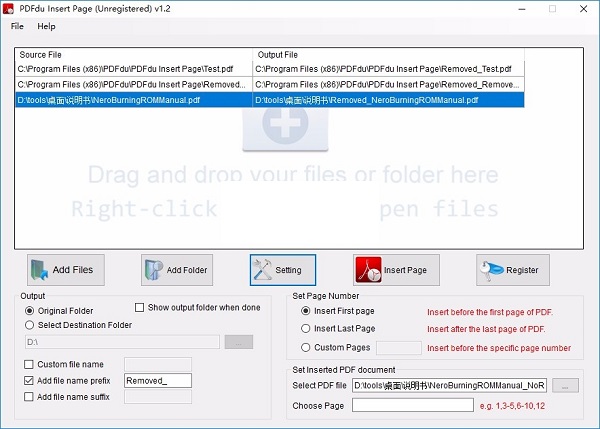Click the Add Files button label
This screenshot has width=600, height=429.
(x=73, y=270)
